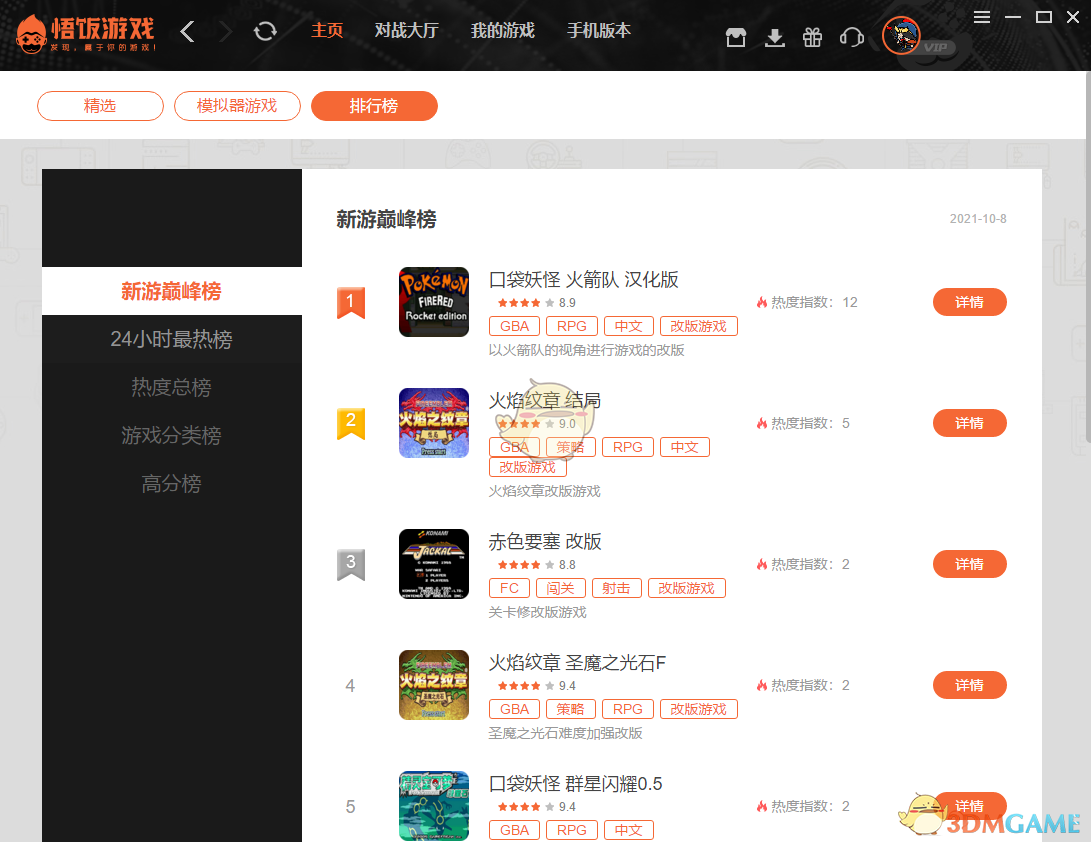Open customer service headset icon
Image resolution: width=1091 pixels, height=842 pixels.
[x=852, y=37]
